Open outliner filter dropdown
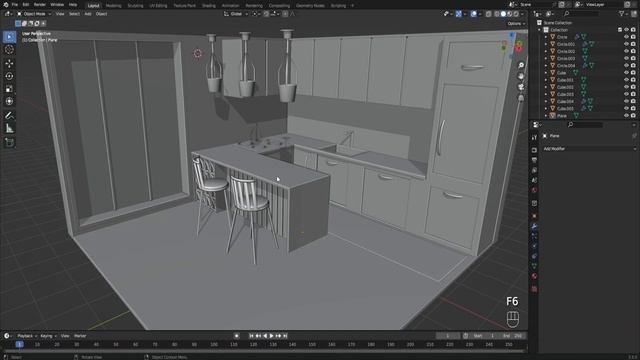 tap(624, 14)
